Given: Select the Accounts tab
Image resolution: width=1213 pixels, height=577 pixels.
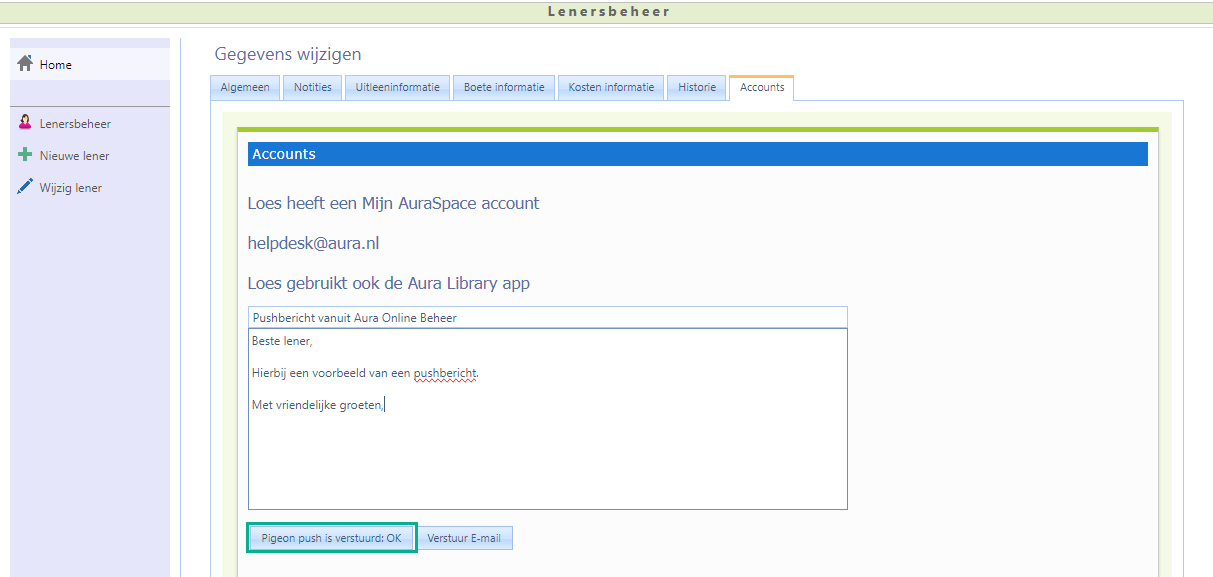Looking at the screenshot, I should [x=761, y=88].
